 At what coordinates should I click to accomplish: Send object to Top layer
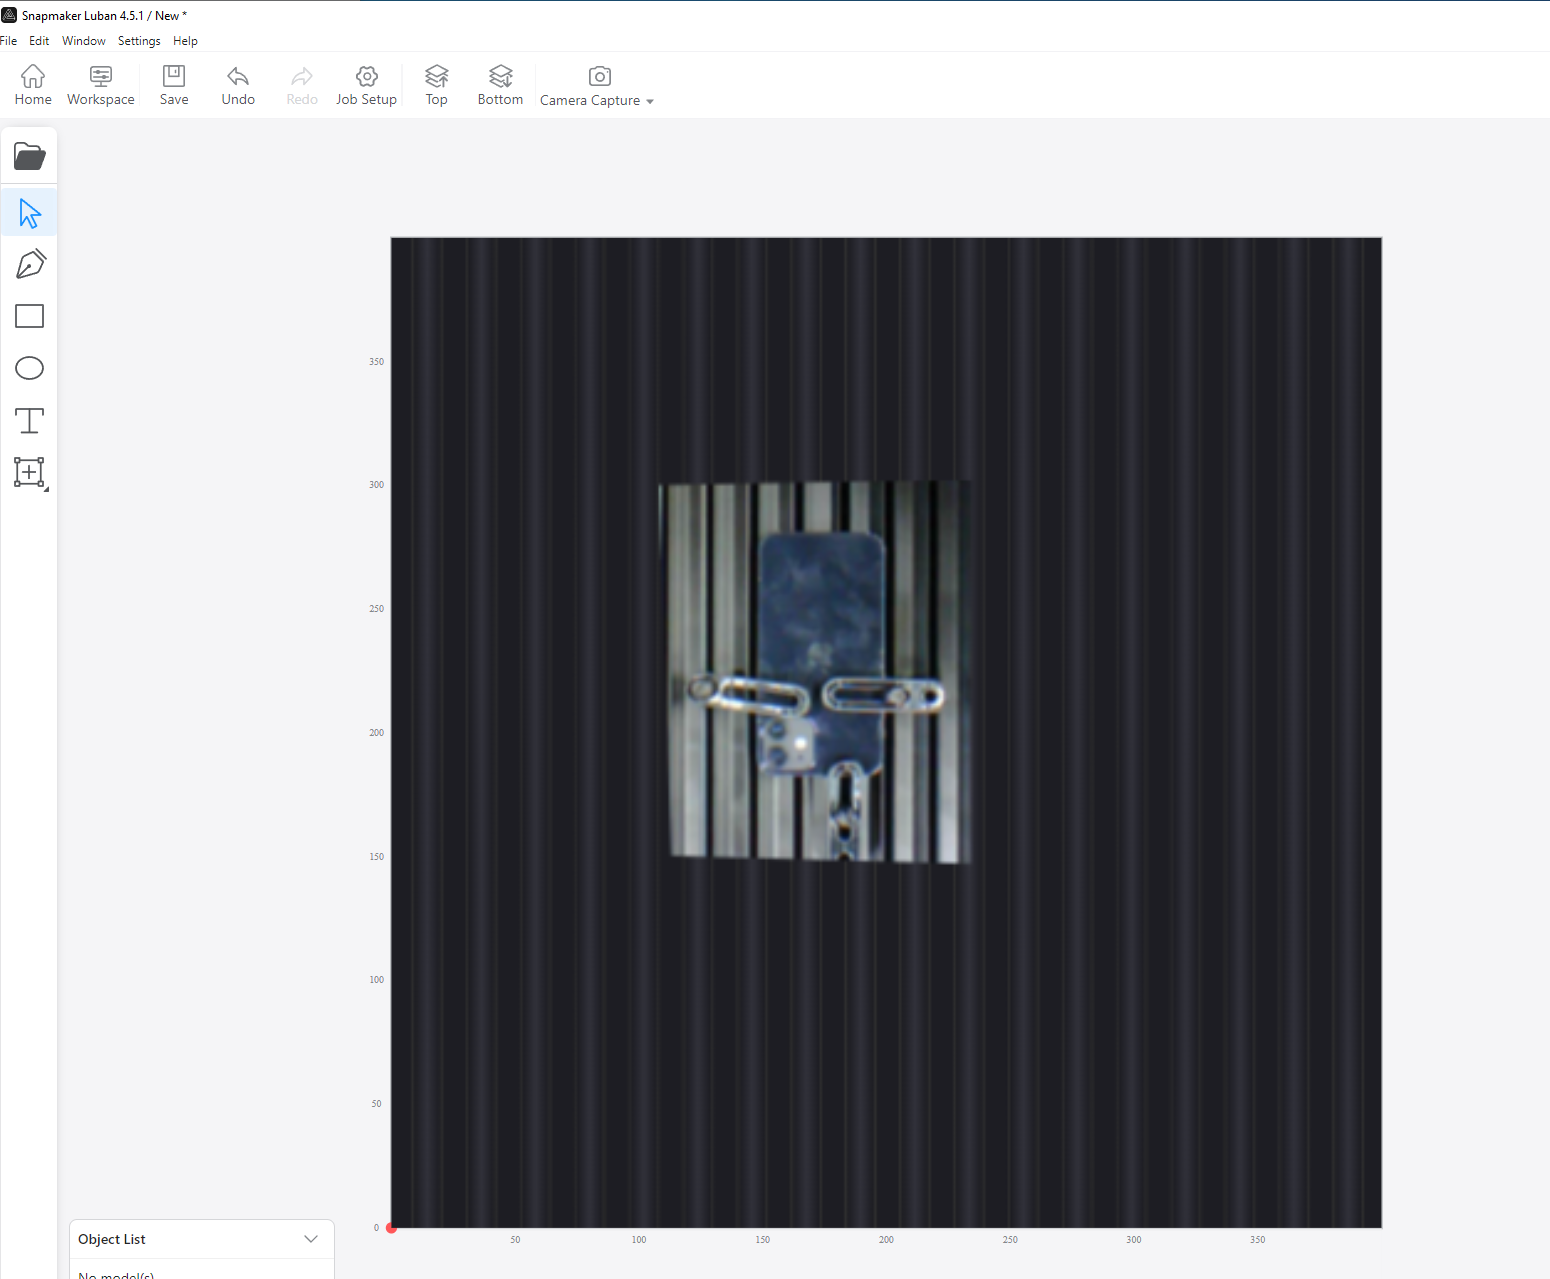pos(436,84)
